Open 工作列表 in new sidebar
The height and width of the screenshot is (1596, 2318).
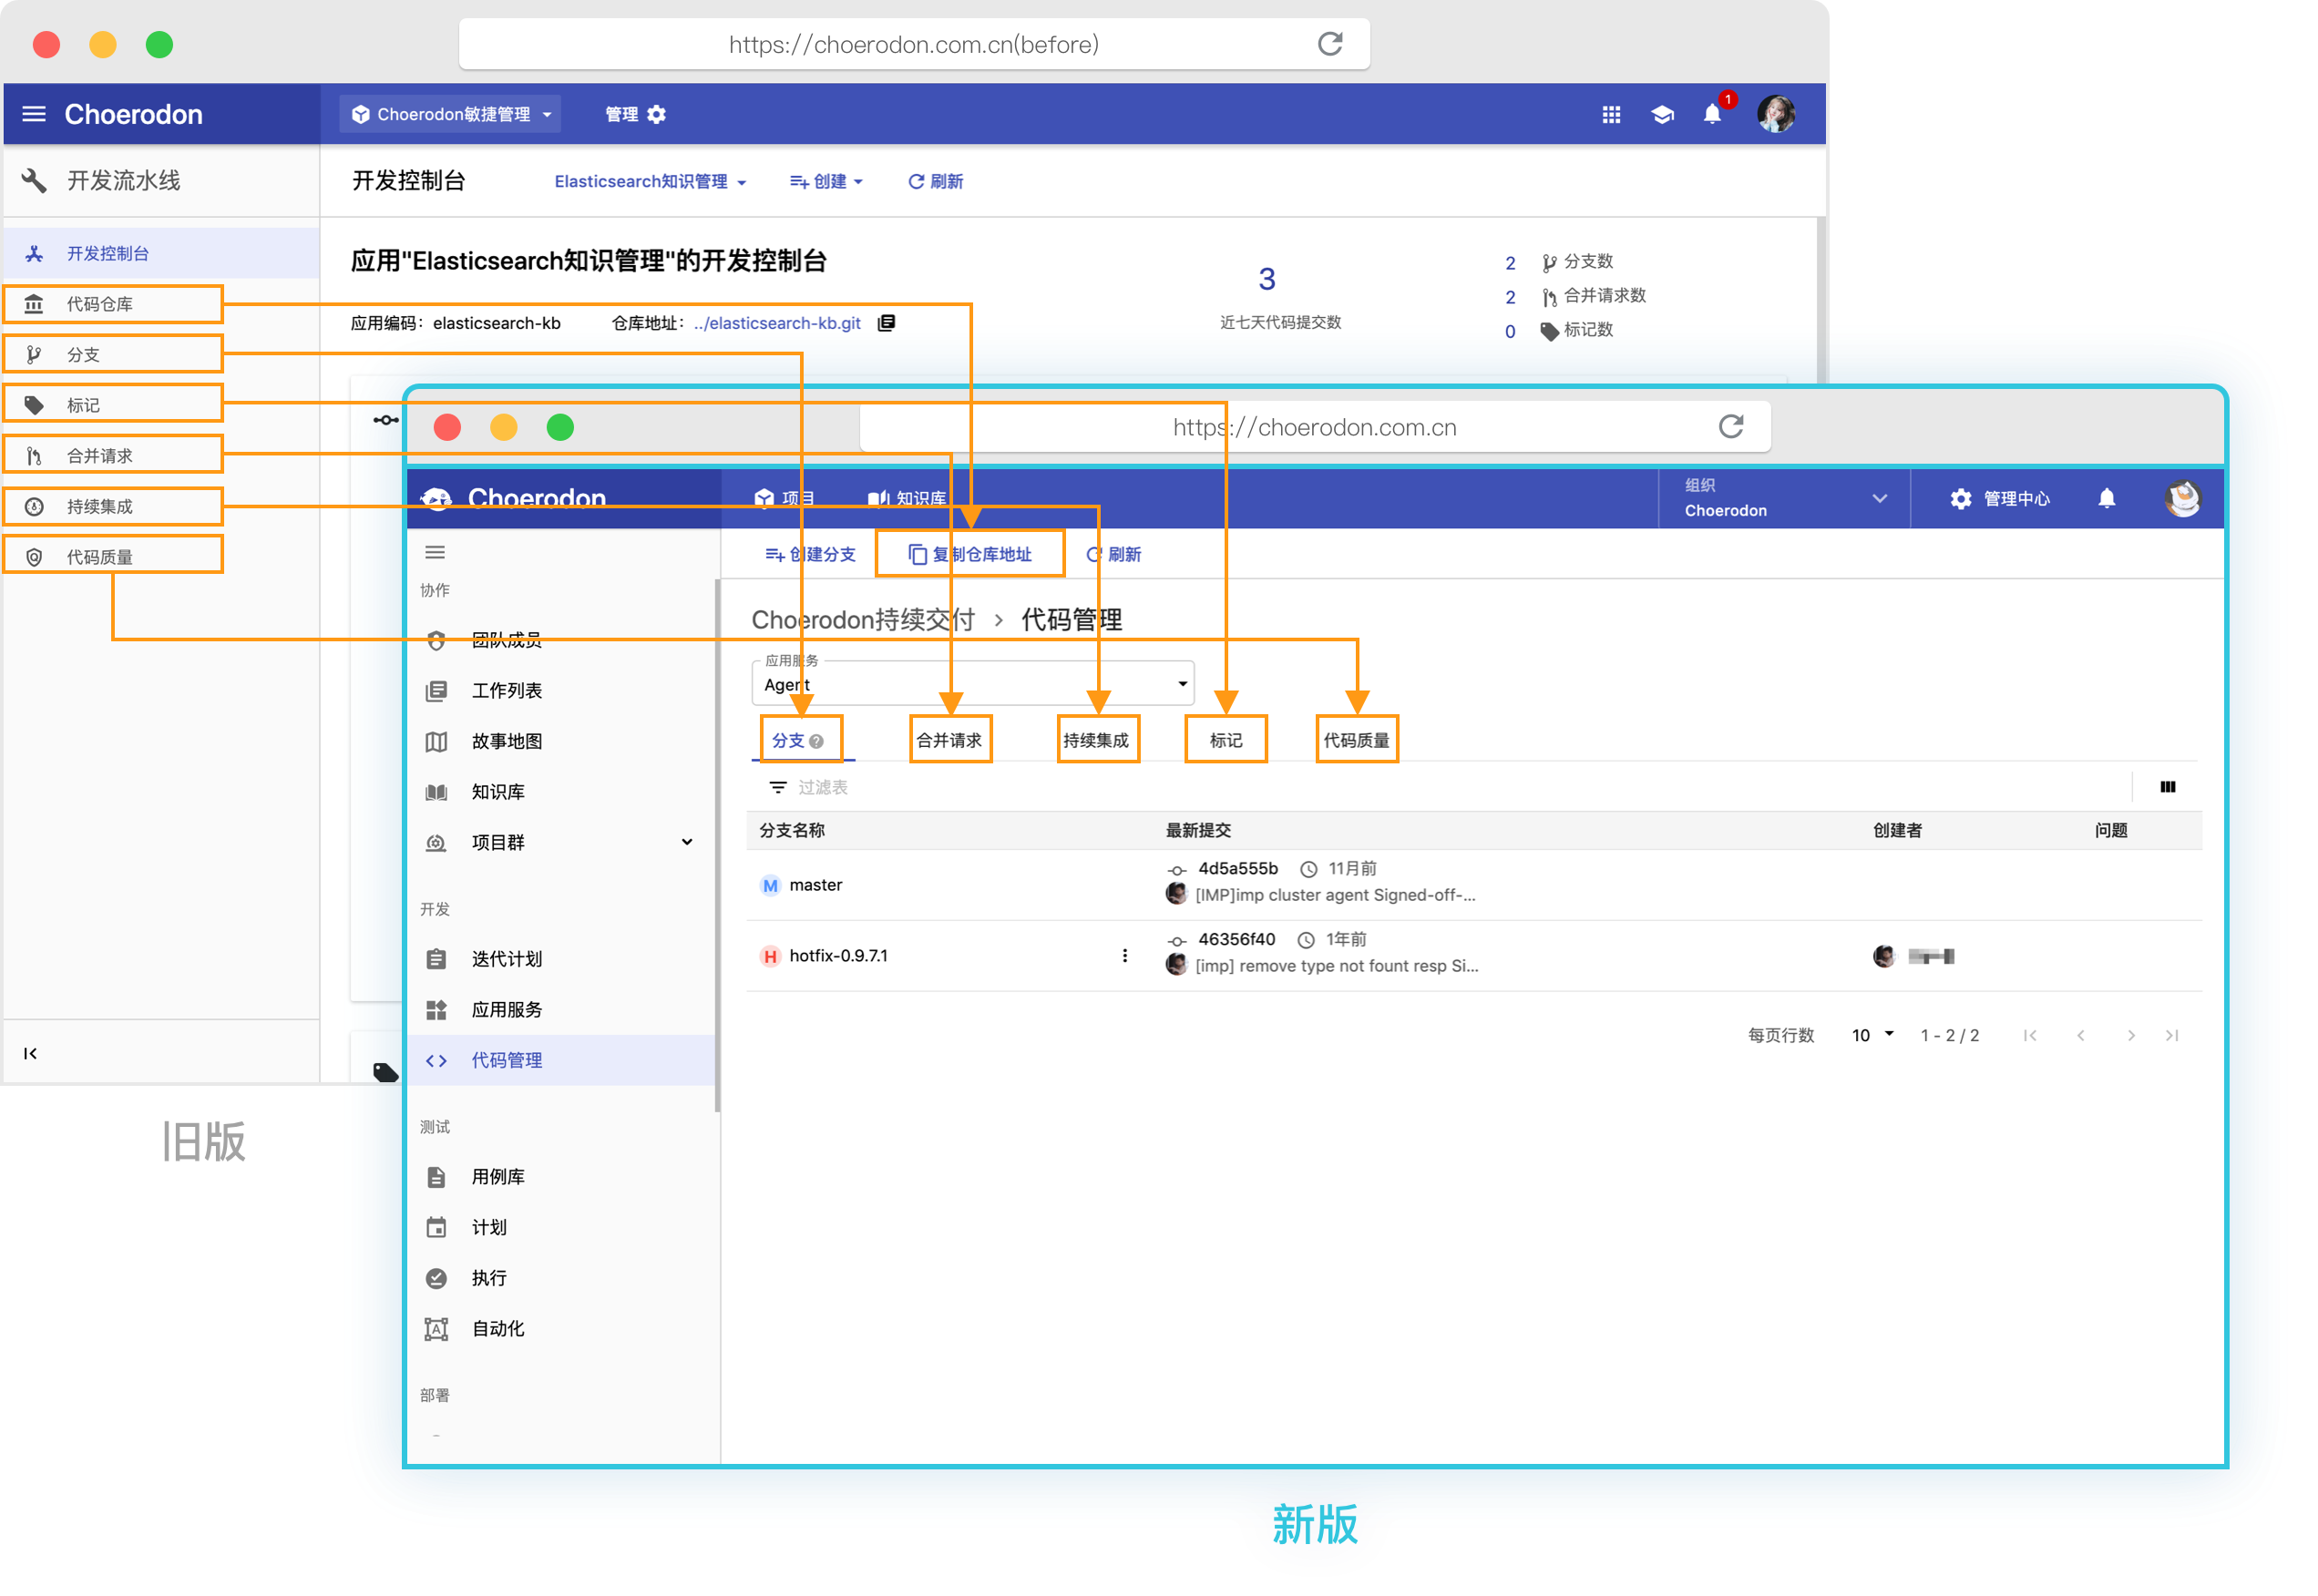pos(563,690)
